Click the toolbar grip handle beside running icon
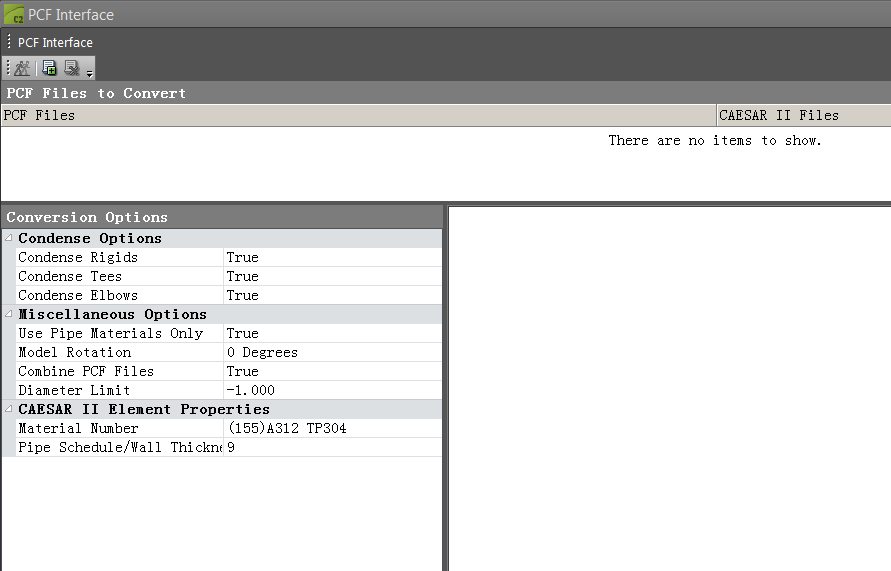 pyautogui.click(x=8, y=68)
